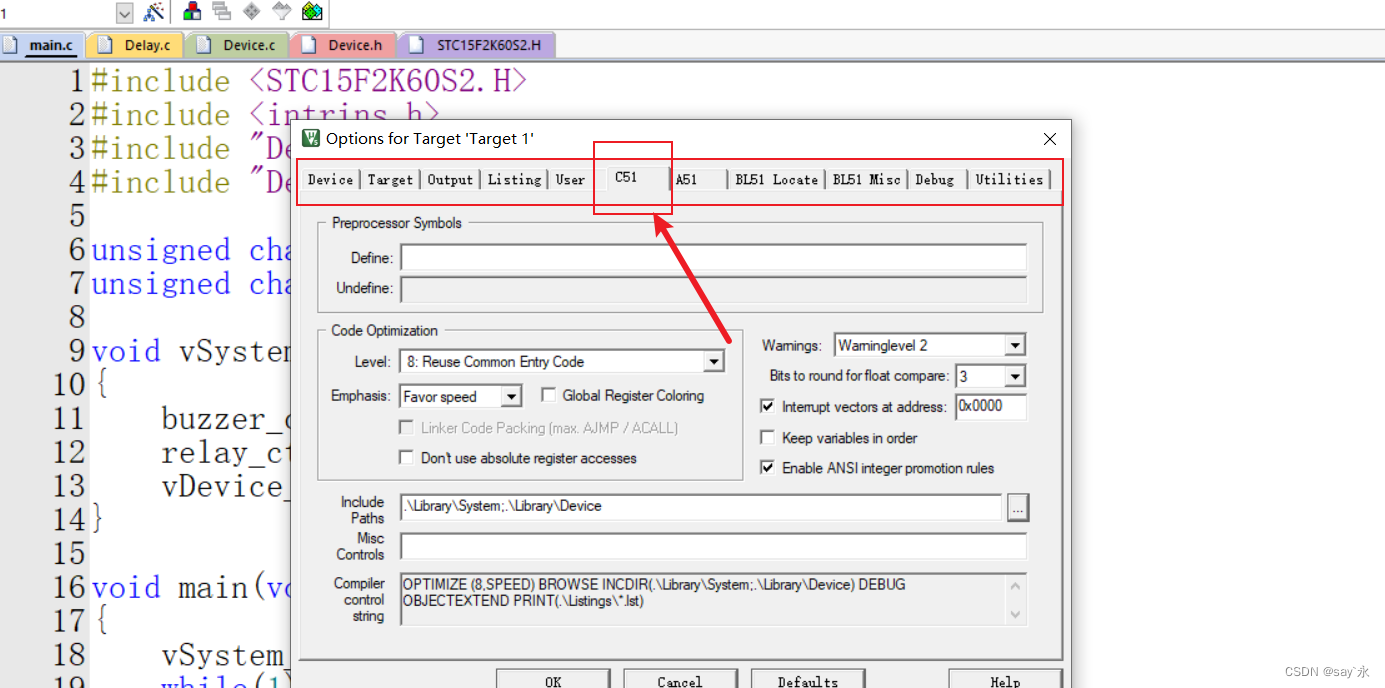Image resolution: width=1385 pixels, height=688 pixels.
Task: Click the gray diamond toolbar icon
Action: [252, 12]
